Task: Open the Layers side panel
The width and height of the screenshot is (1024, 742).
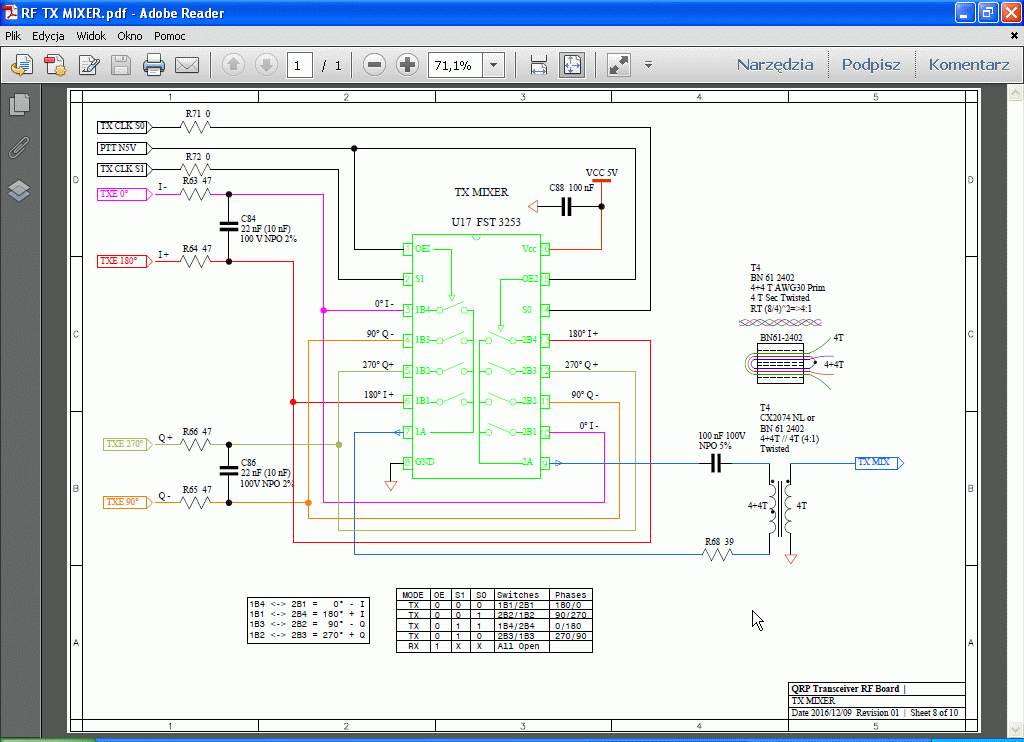Action: point(19,191)
